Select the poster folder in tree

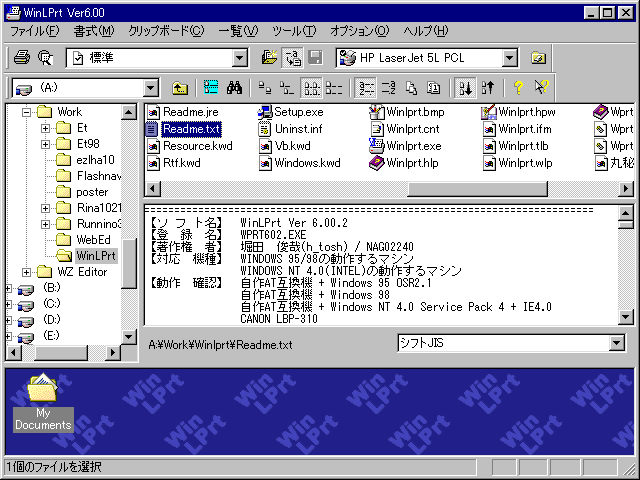click(x=82, y=192)
